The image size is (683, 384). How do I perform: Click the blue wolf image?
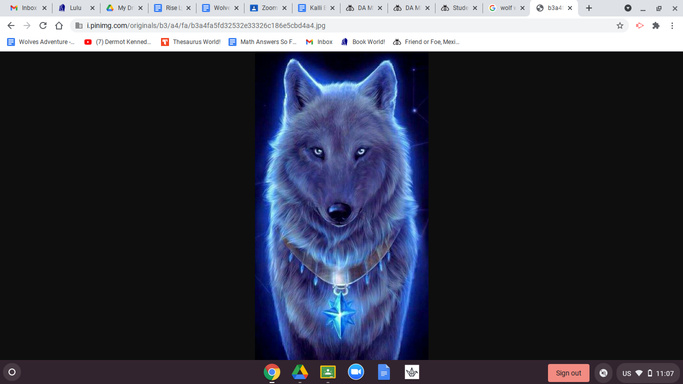pos(342,206)
